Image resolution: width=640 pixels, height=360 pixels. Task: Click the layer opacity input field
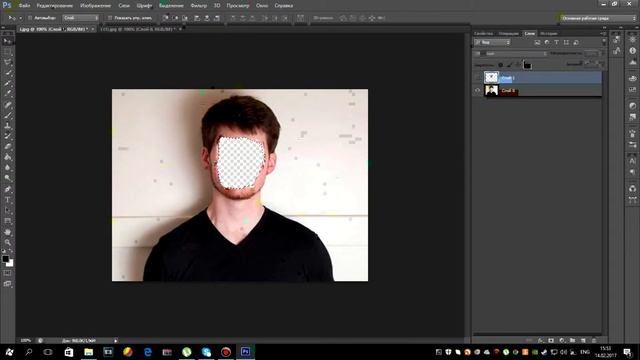[591, 53]
